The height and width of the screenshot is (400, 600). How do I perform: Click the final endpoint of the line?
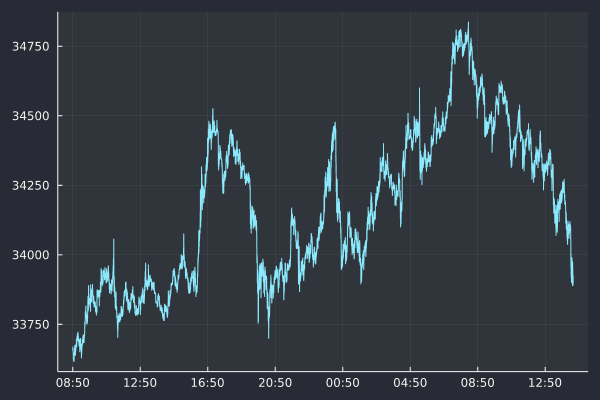(x=572, y=284)
